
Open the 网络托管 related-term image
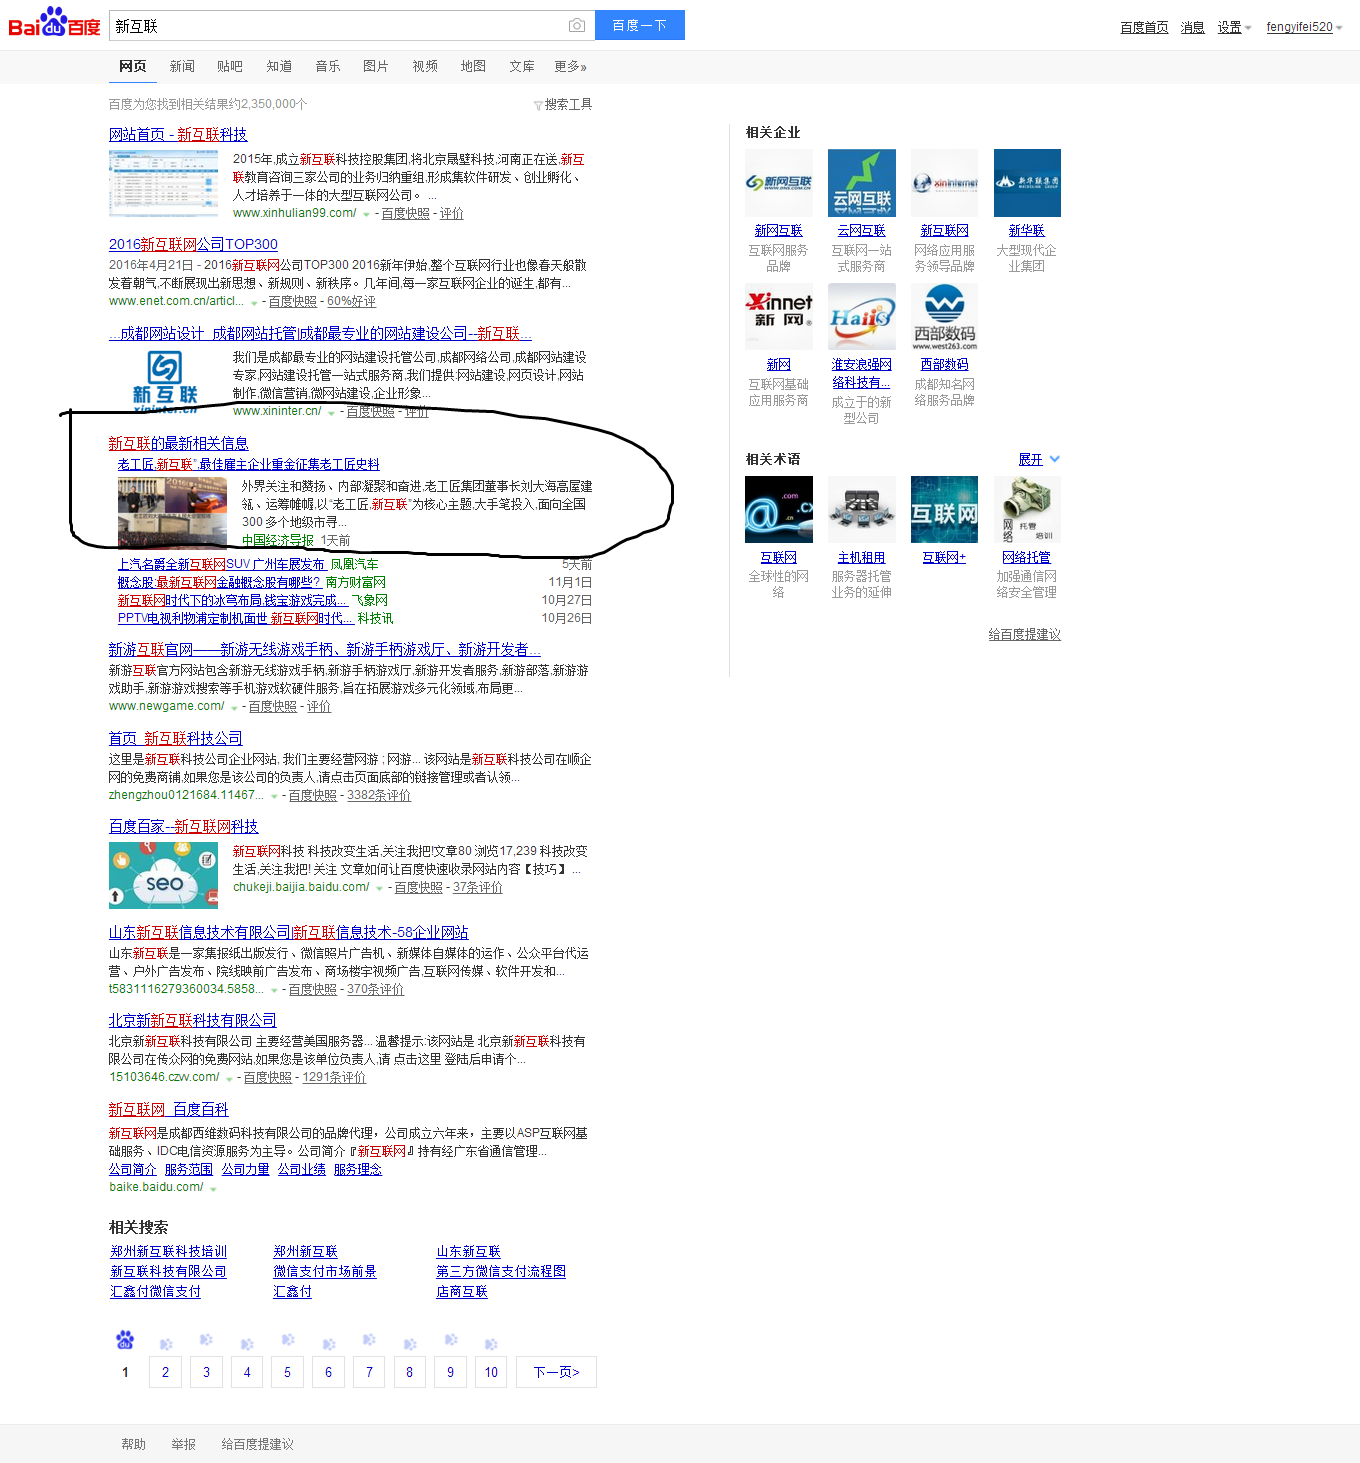(x=1027, y=510)
